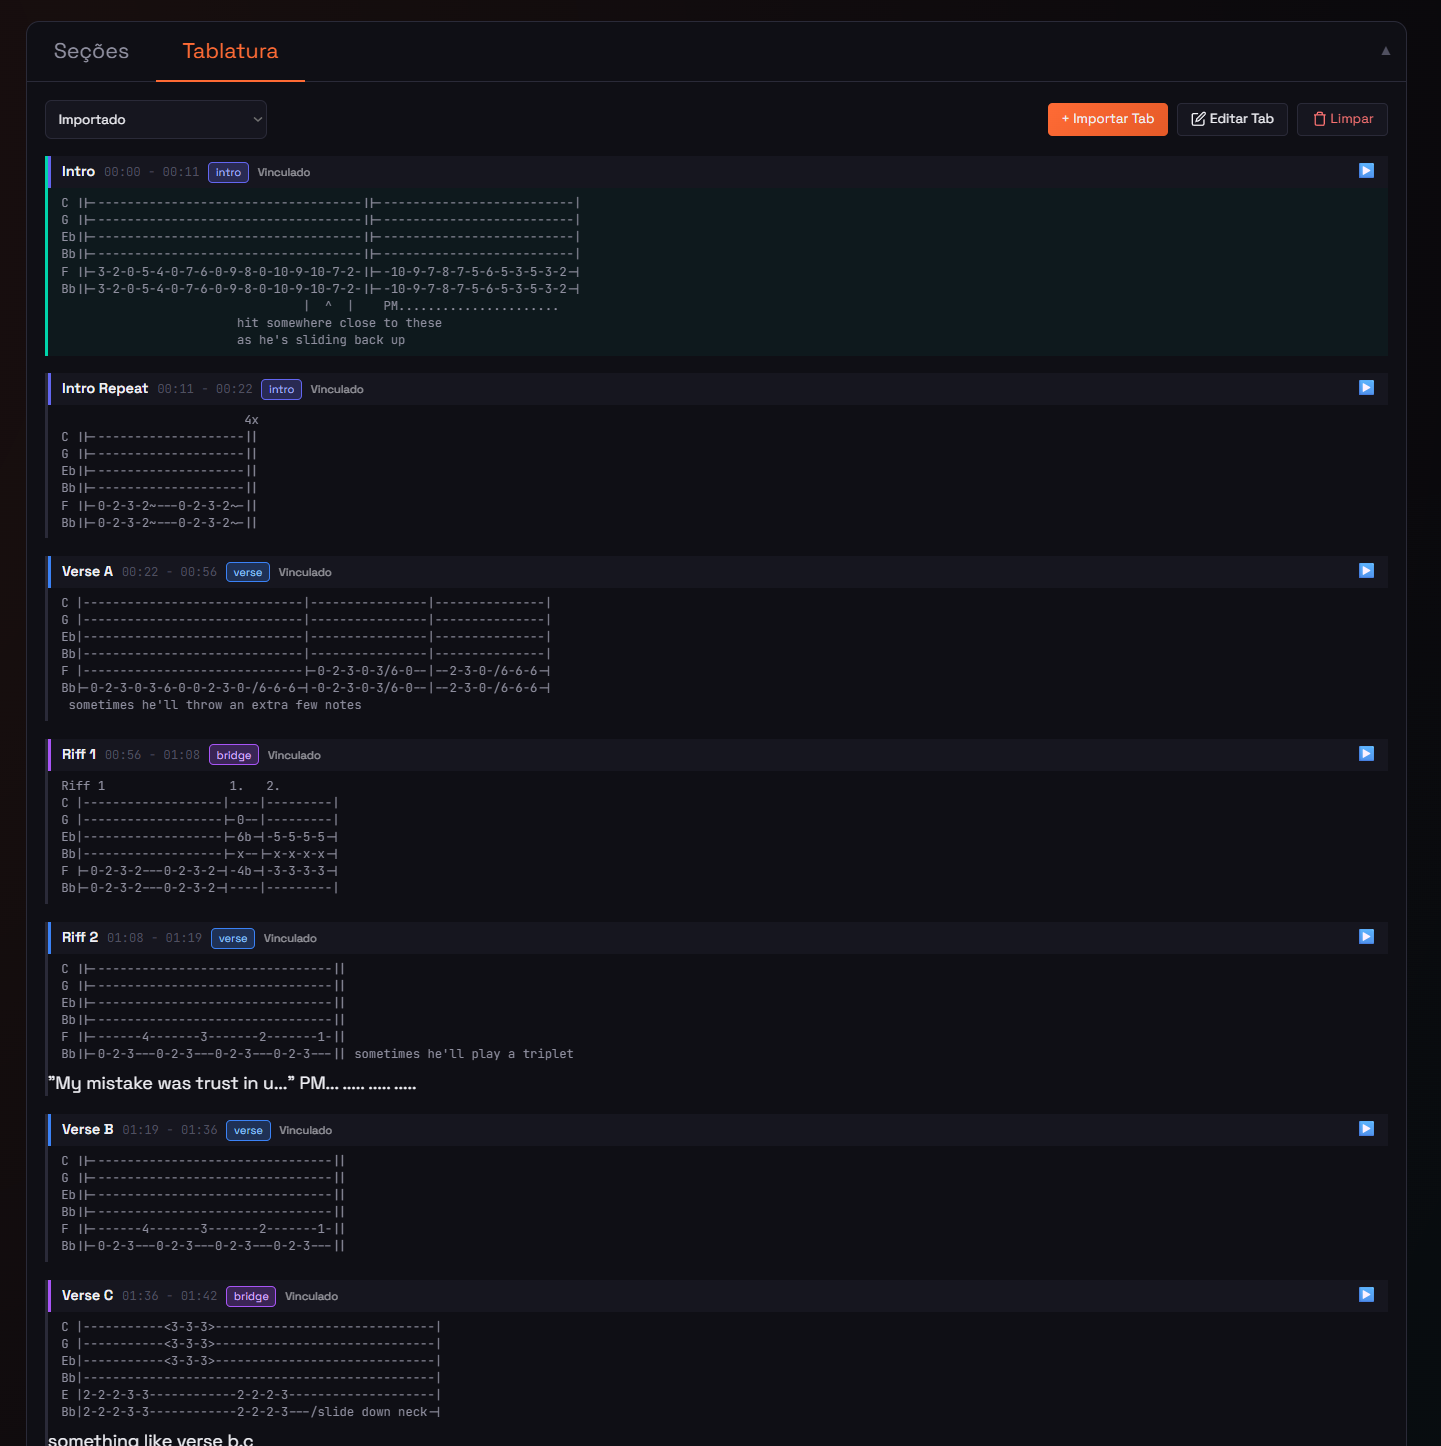Click the 01:19 - 01:36 timestamp
Viewport: 1441px width, 1446px height.
169,1130
